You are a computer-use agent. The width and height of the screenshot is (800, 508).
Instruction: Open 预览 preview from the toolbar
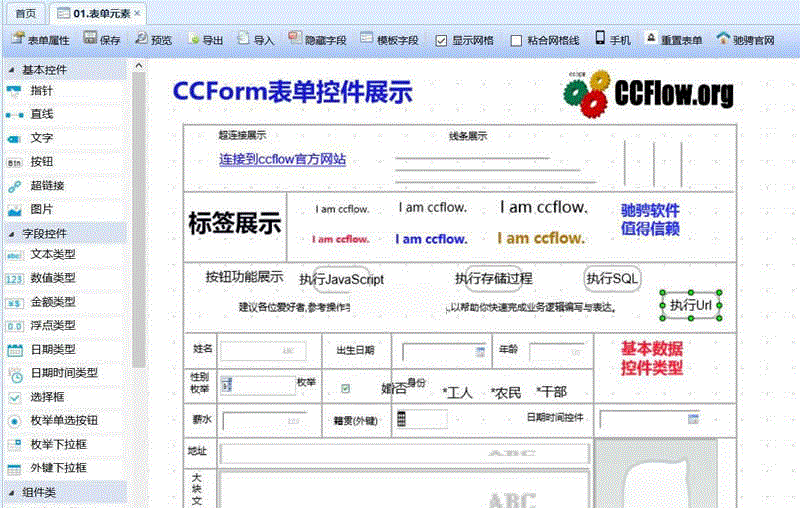click(153, 40)
